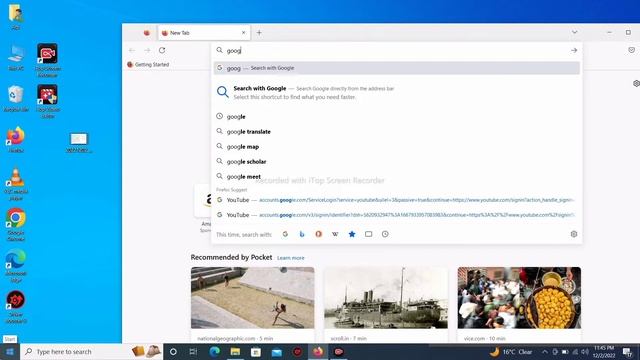Click the Firefox reload button
The height and width of the screenshot is (360, 640).
click(x=162, y=50)
